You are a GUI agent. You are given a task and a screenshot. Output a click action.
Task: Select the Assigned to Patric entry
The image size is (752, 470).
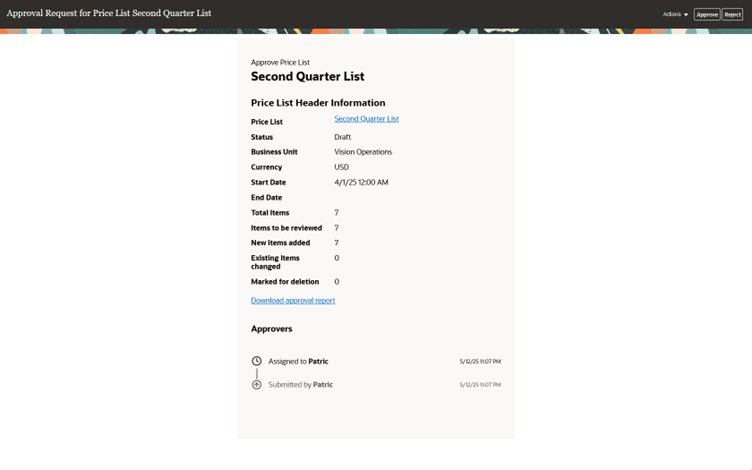298,361
